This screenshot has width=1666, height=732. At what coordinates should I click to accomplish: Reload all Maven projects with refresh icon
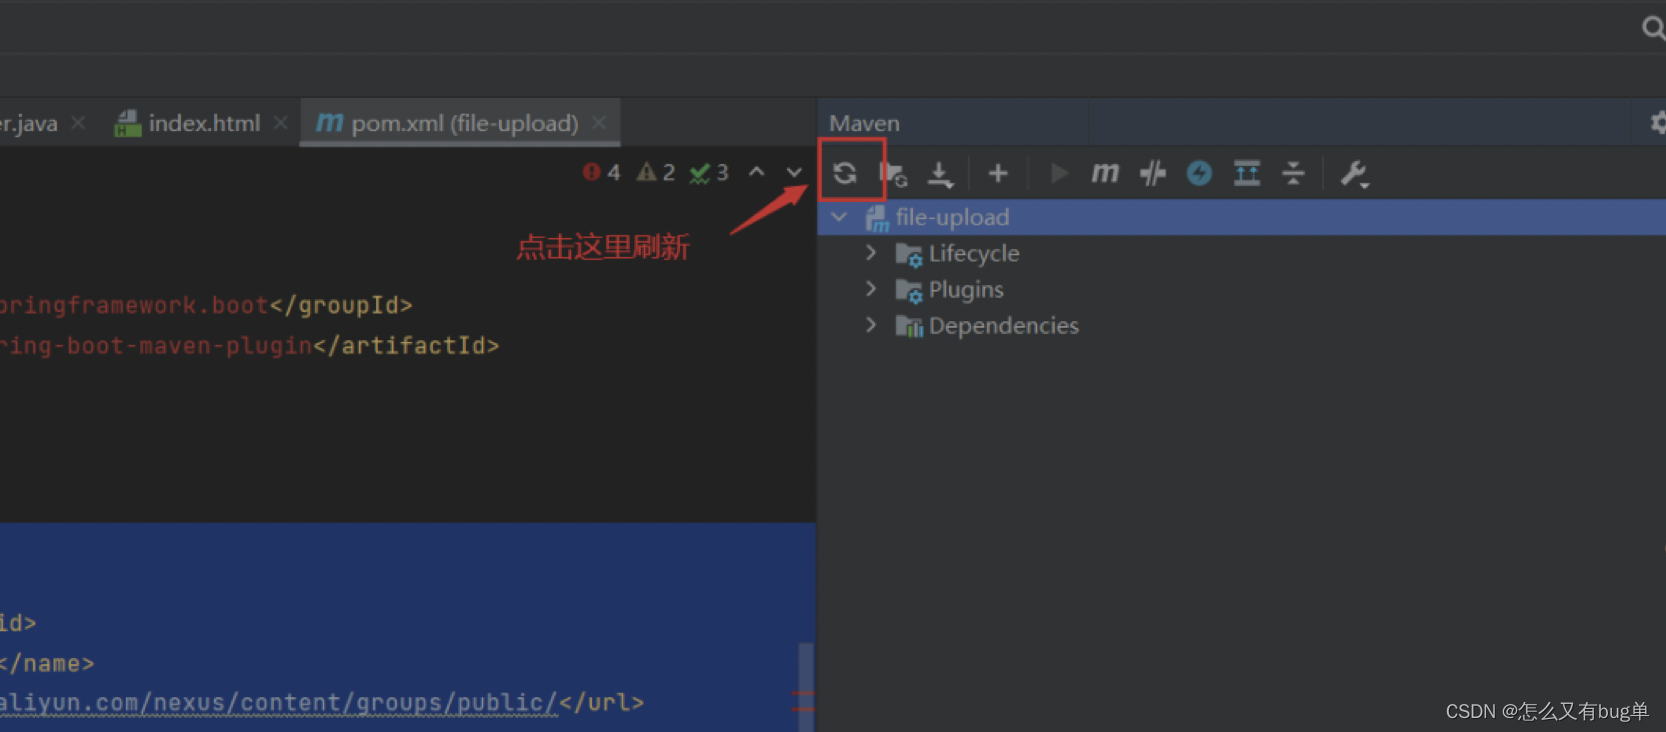(845, 173)
